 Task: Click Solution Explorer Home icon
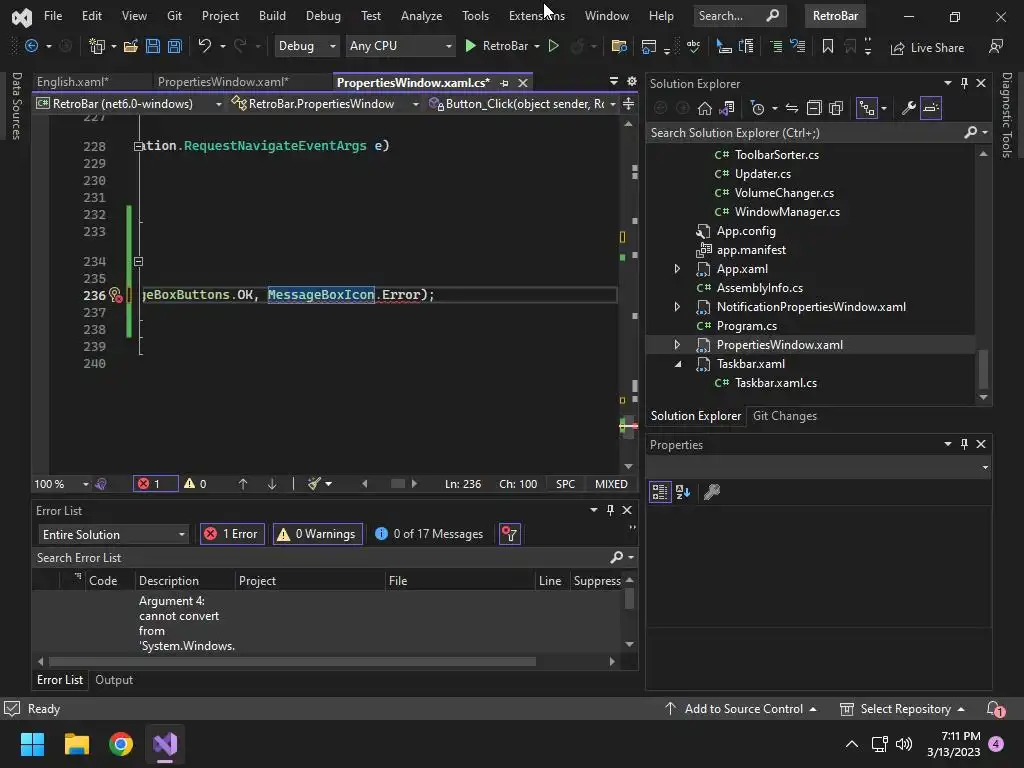click(x=705, y=108)
